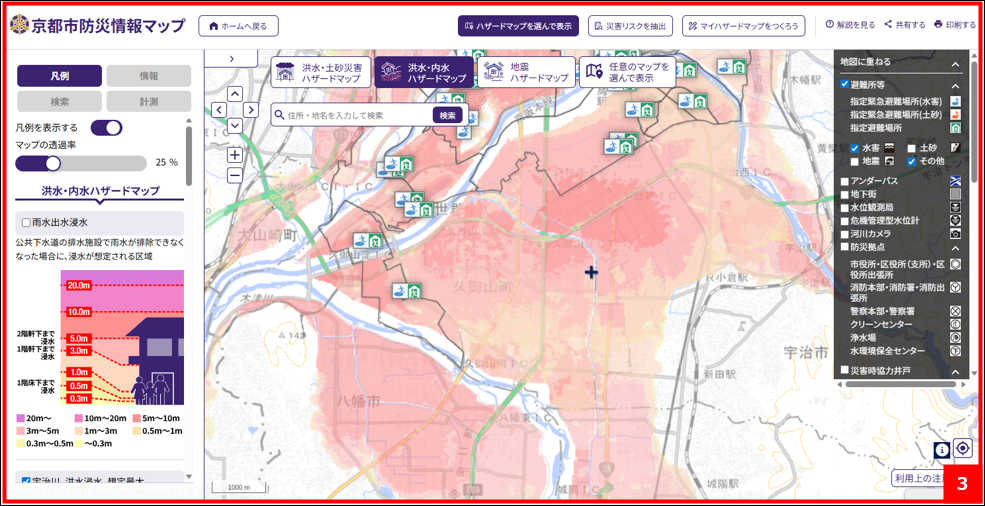Pan map down with arrow button
This screenshot has width=985, height=506.
click(x=235, y=126)
